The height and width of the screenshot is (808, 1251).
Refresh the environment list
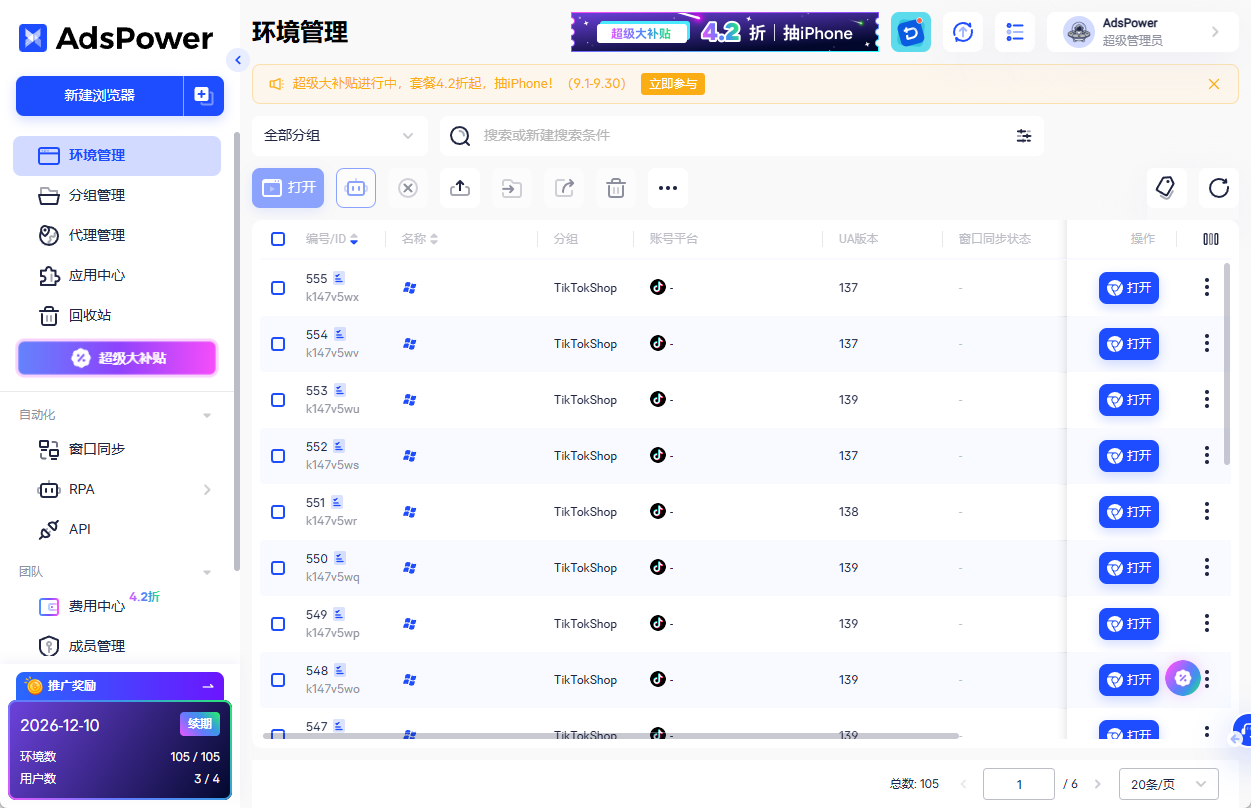pos(1218,188)
